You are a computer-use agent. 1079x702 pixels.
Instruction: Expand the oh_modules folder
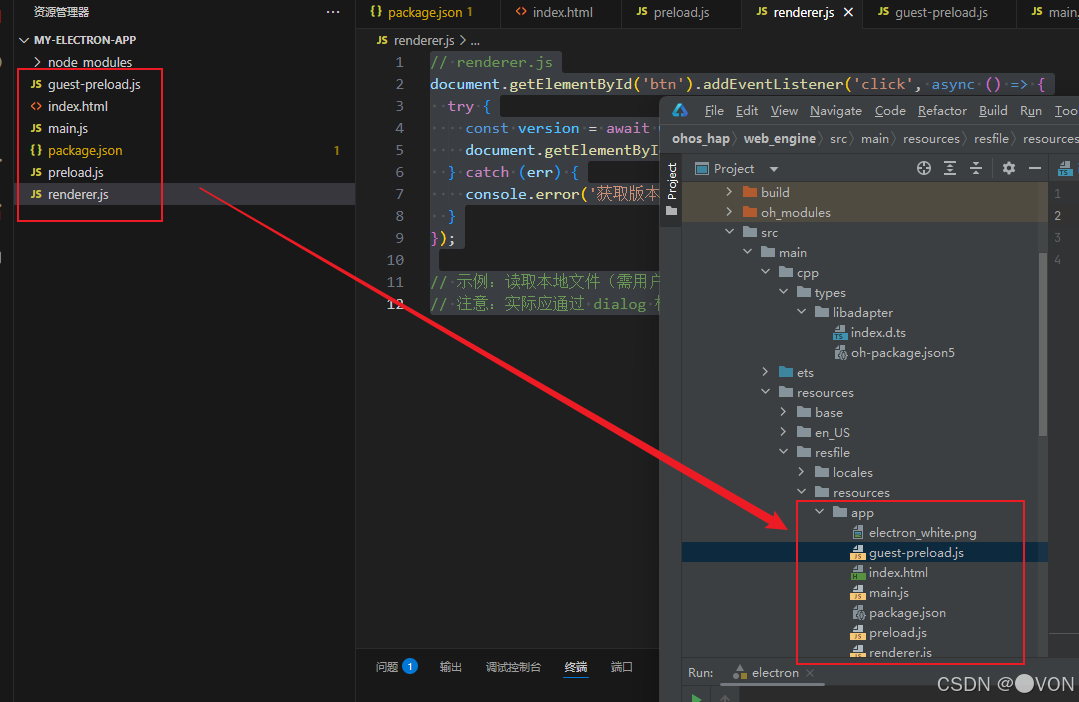coord(729,212)
